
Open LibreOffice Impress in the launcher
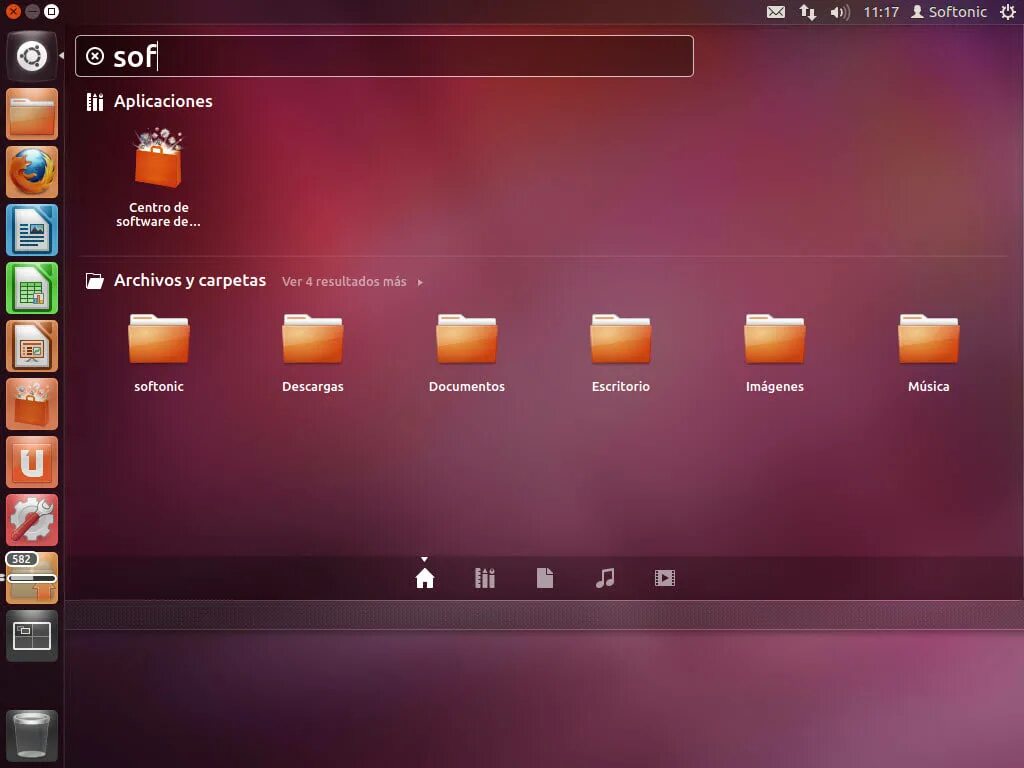click(x=31, y=346)
